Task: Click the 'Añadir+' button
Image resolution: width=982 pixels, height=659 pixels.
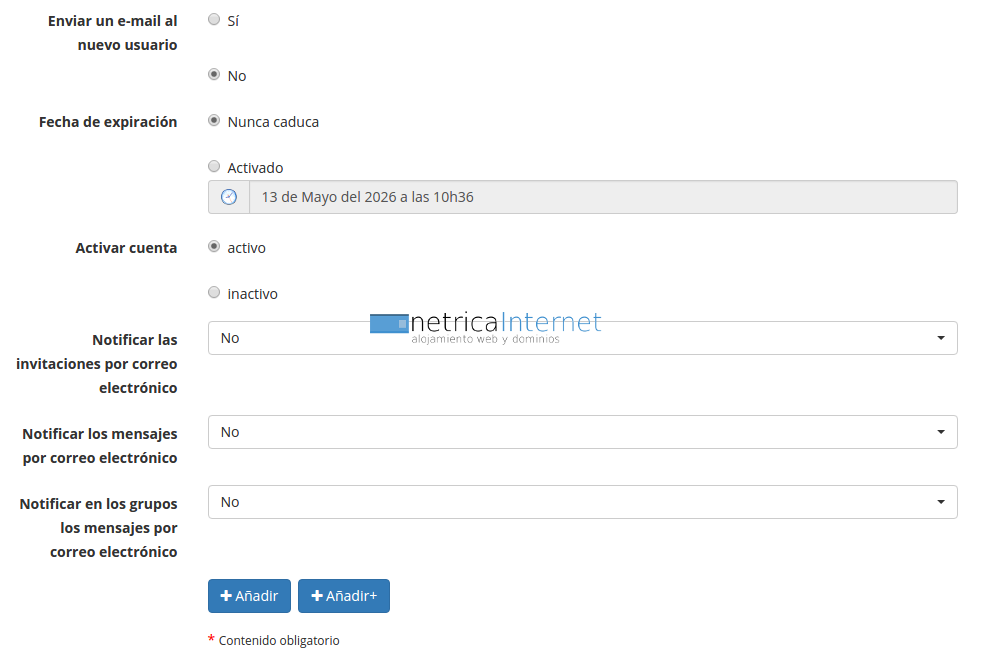Action: (x=344, y=596)
